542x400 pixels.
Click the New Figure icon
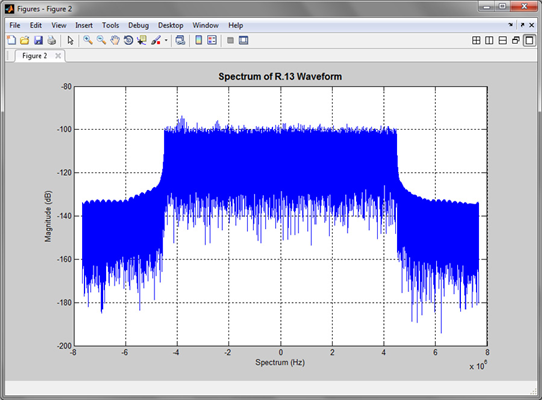(x=11, y=40)
